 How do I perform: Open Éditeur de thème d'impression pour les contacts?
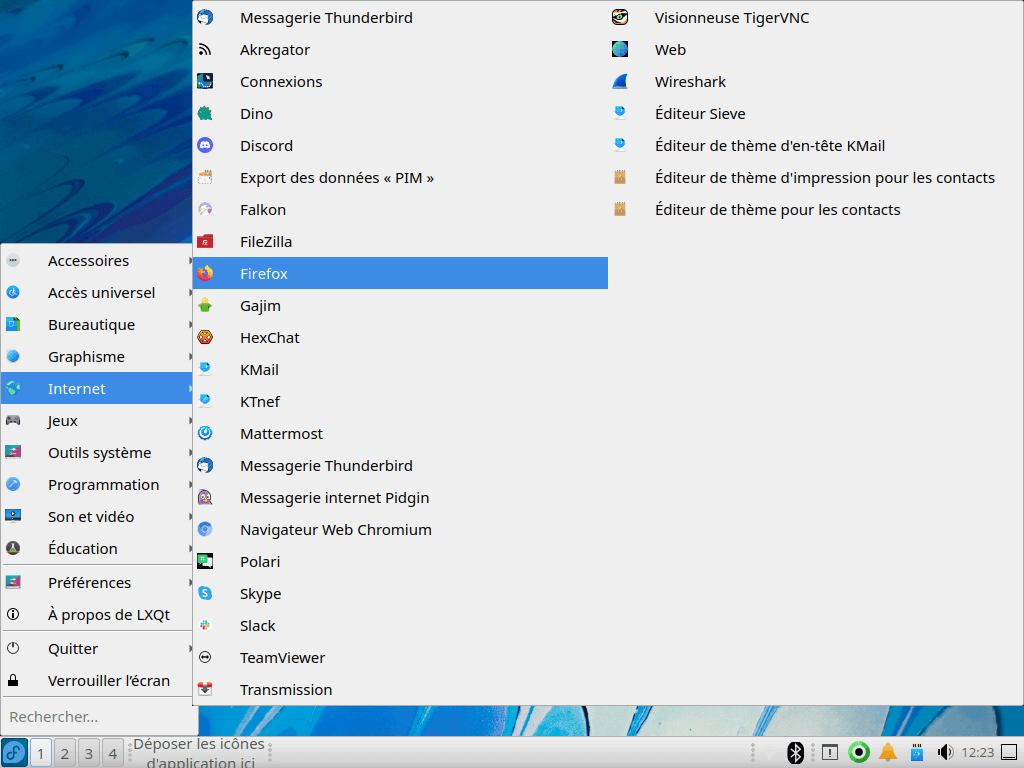pyautogui.click(x=815, y=178)
